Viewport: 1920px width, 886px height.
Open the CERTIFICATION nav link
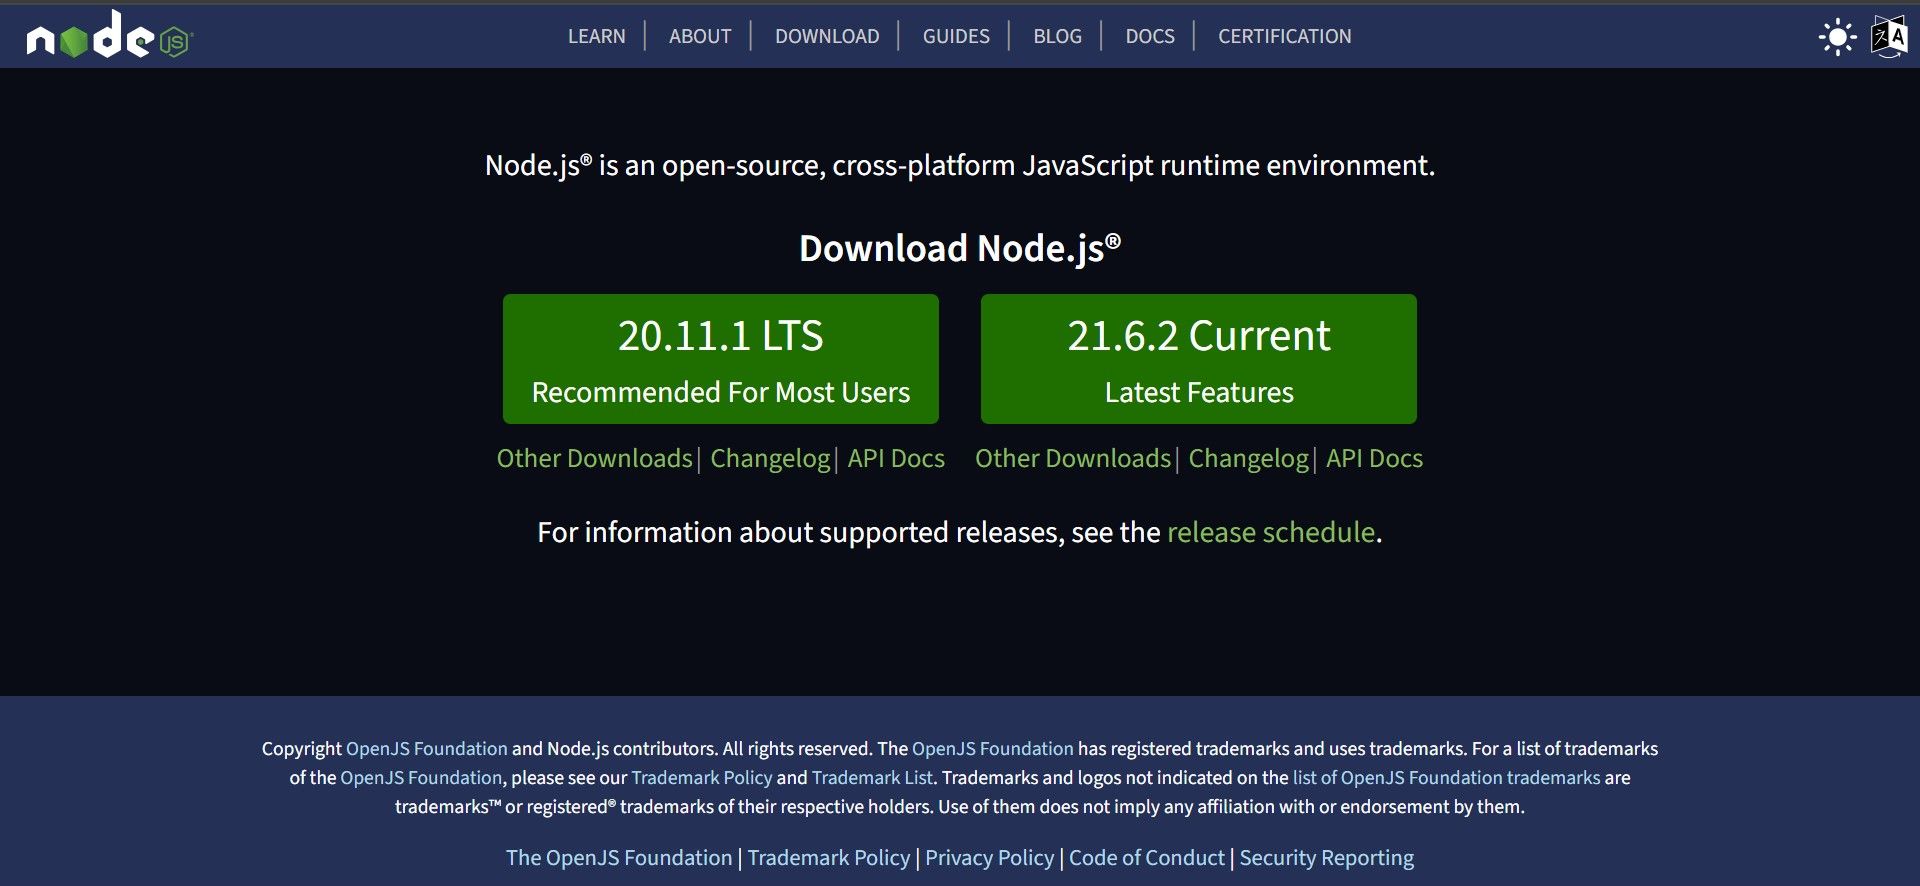pos(1284,36)
